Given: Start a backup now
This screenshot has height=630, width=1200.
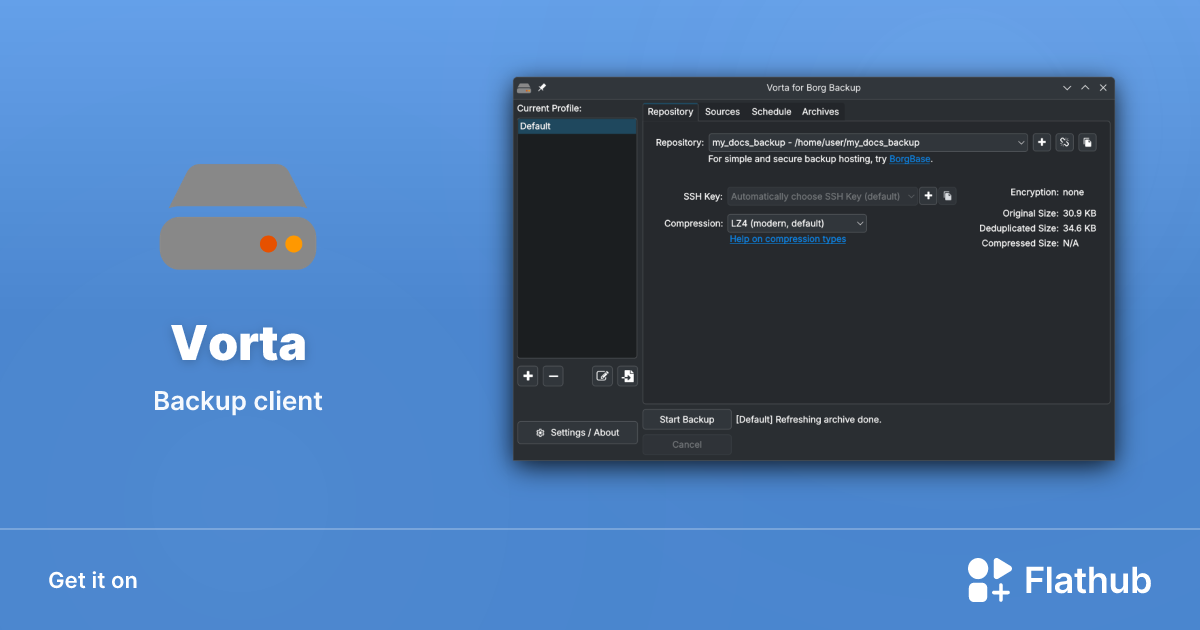Looking at the screenshot, I should click(687, 419).
